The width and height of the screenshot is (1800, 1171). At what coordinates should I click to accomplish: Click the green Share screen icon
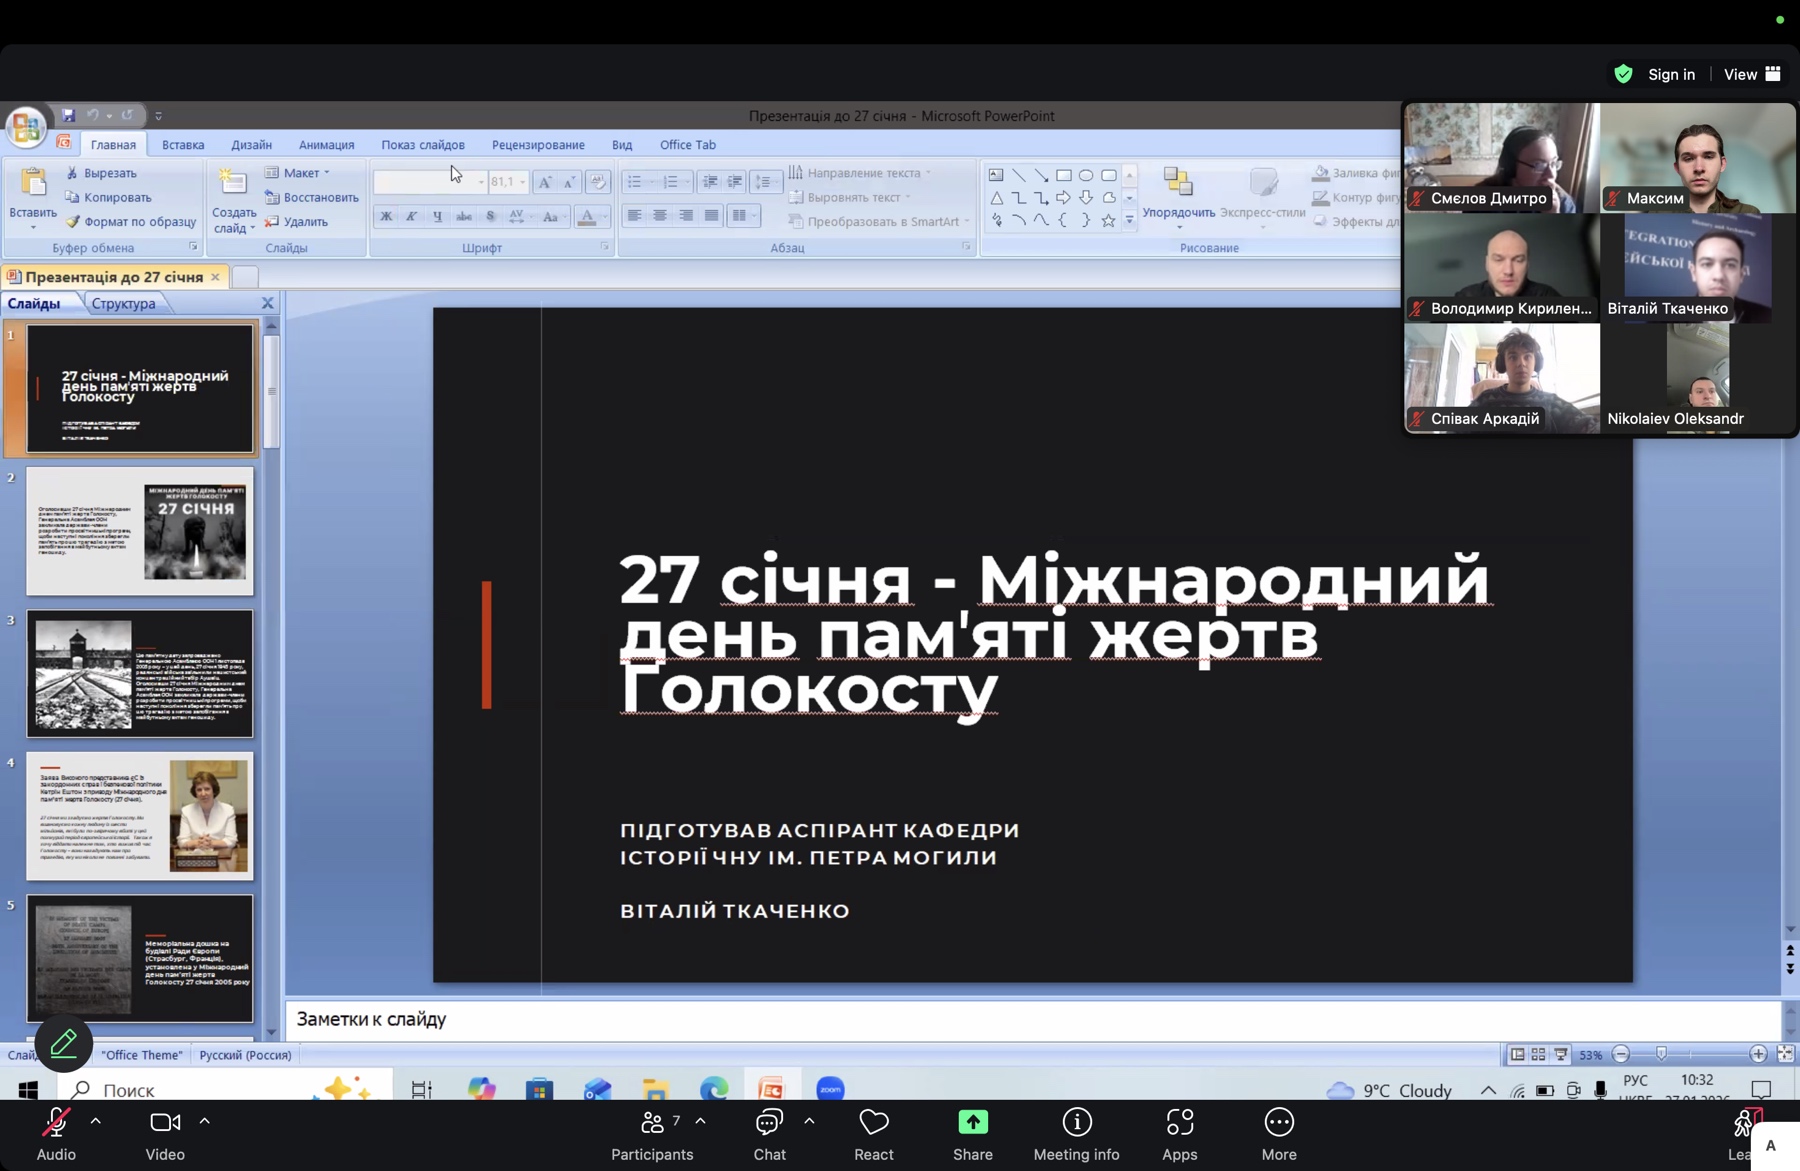972,1124
